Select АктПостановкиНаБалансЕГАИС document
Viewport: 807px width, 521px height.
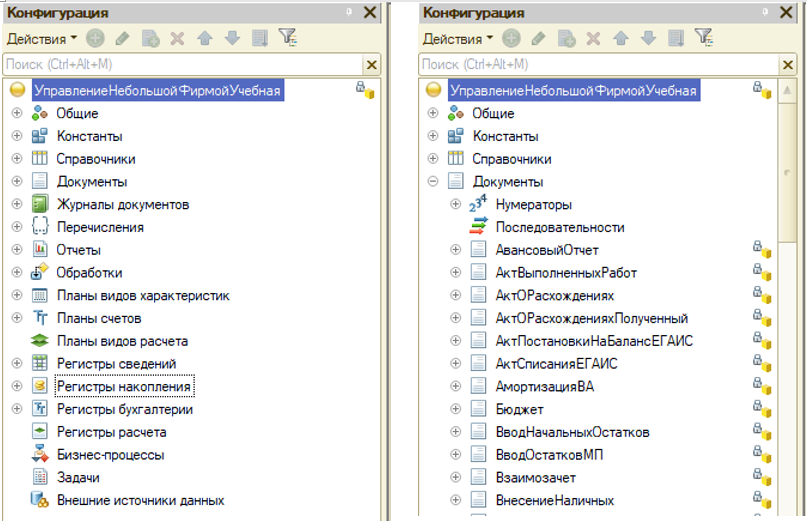(x=594, y=341)
